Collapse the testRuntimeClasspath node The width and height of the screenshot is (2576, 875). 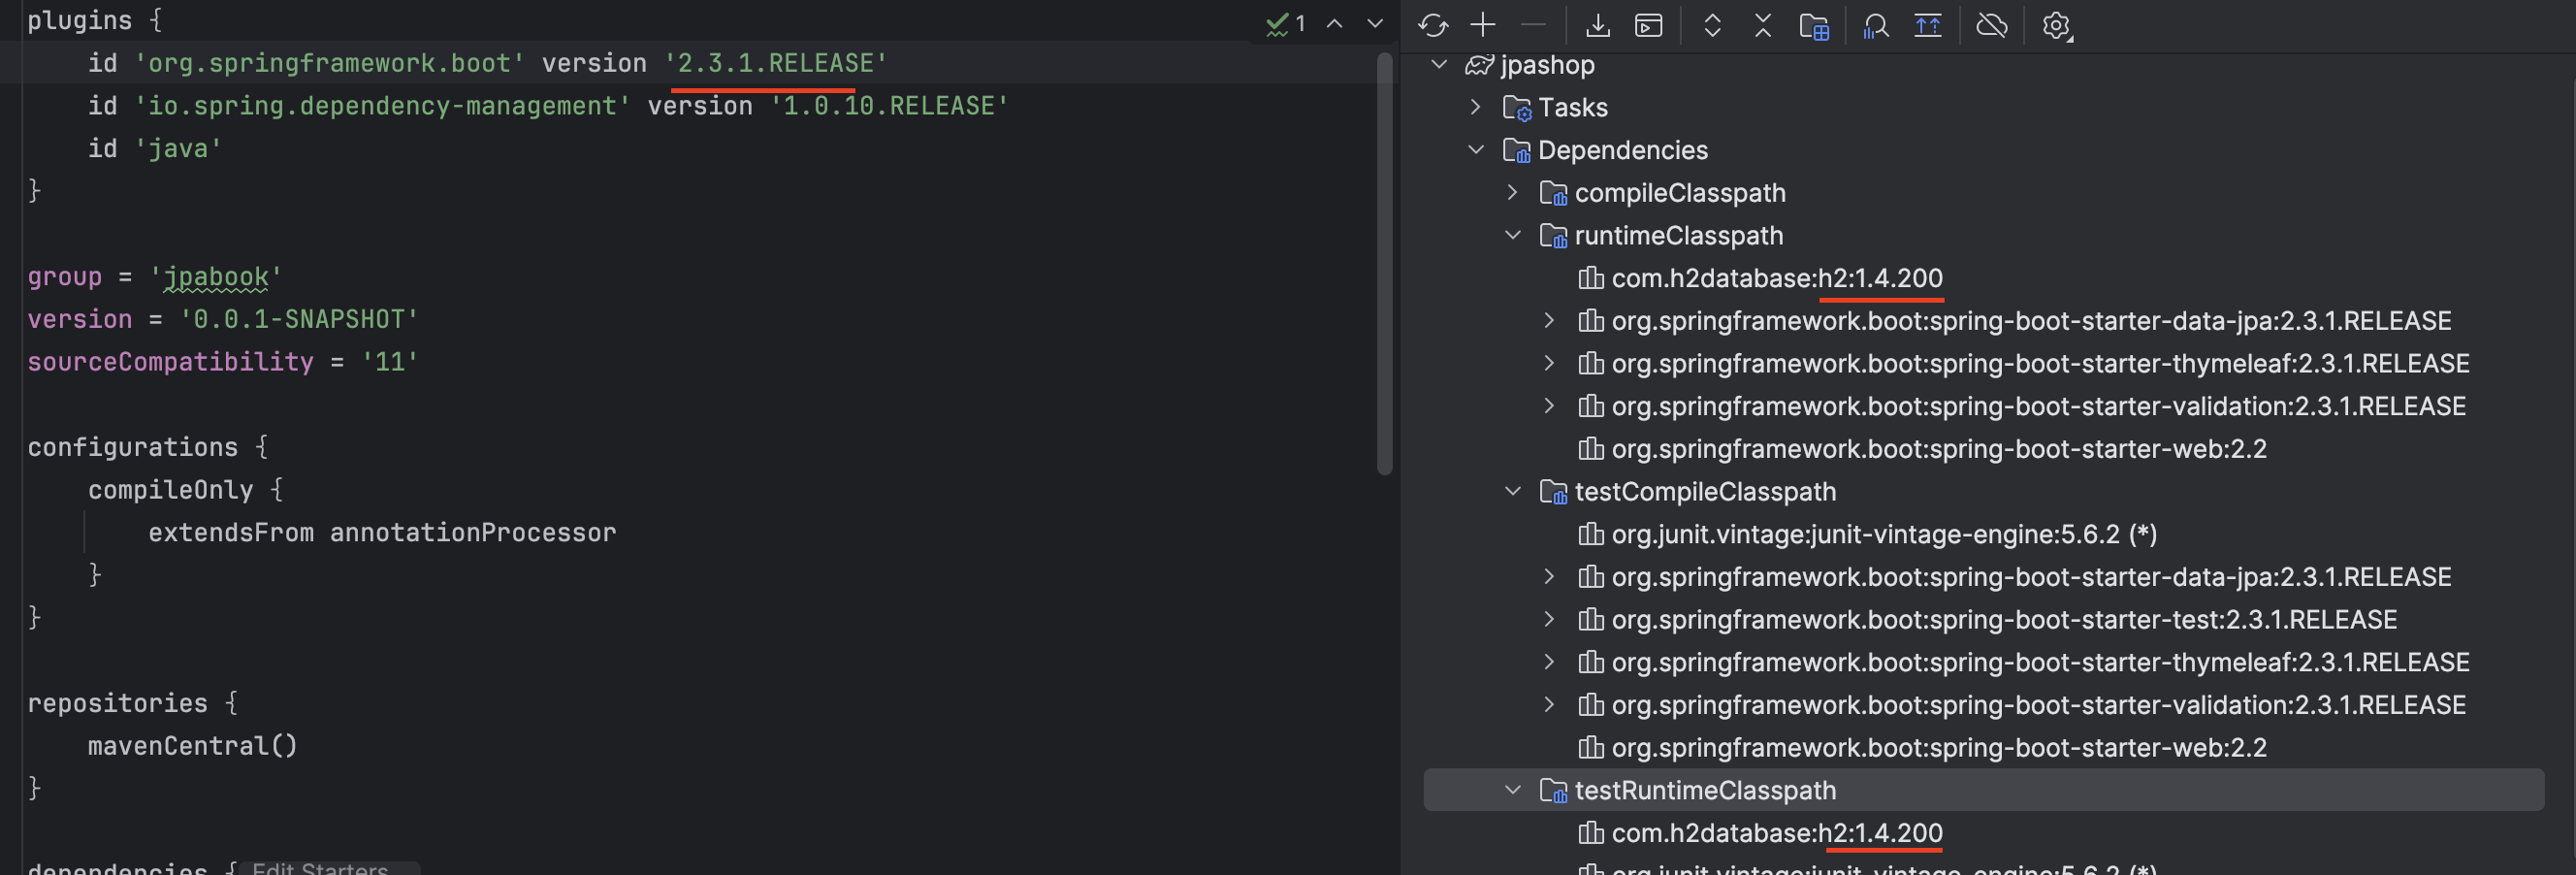[1513, 790]
